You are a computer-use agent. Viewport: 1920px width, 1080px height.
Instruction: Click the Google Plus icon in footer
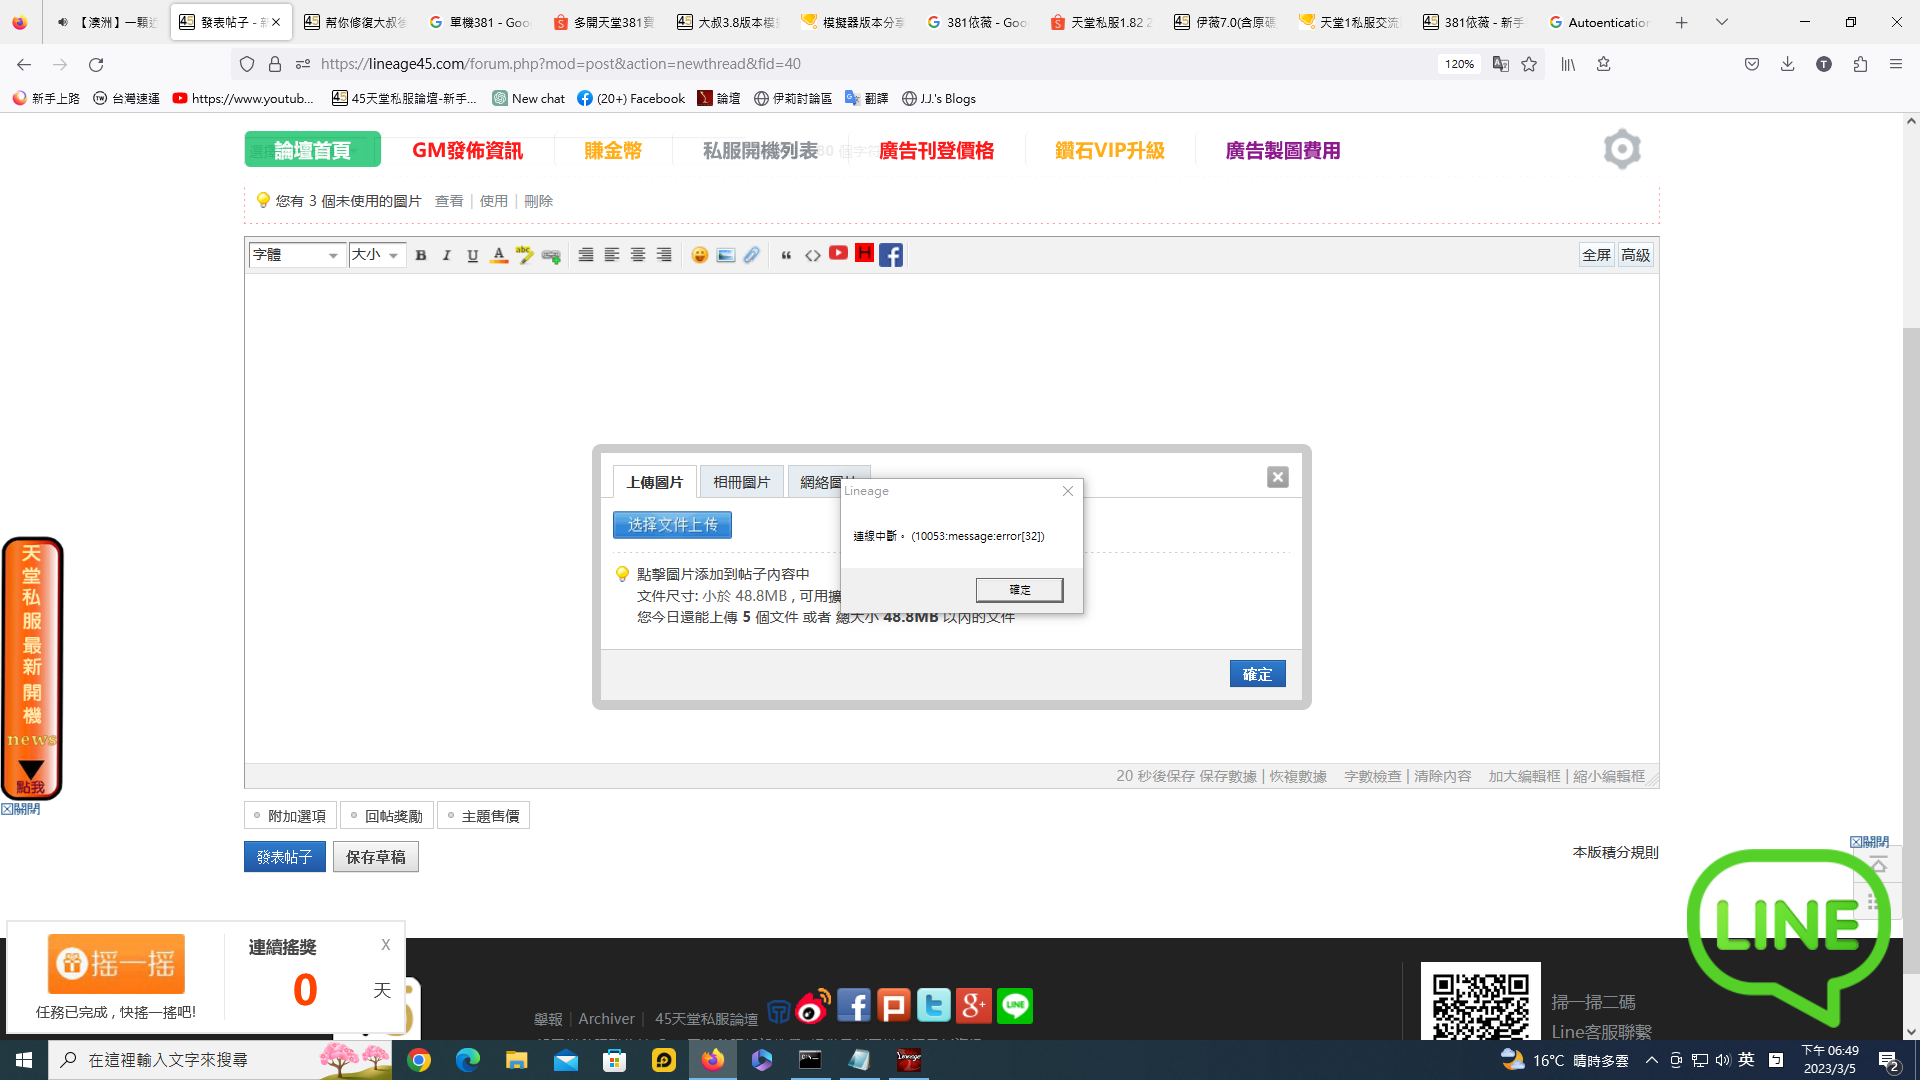pos(974,1006)
